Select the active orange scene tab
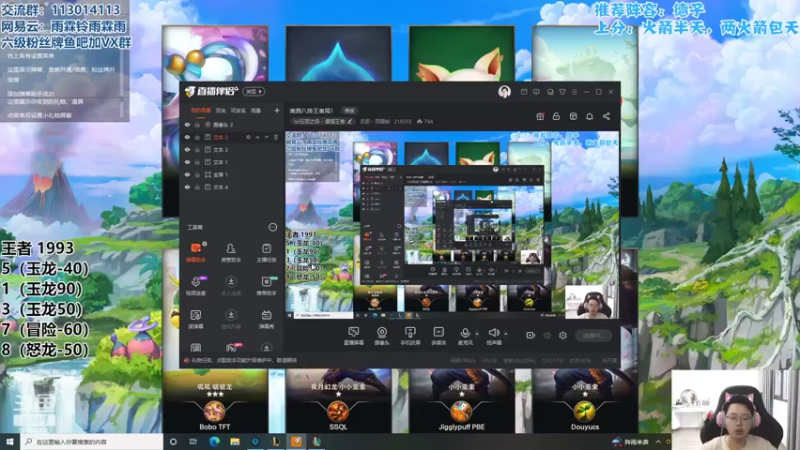The width and height of the screenshot is (800, 450). pos(201,110)
